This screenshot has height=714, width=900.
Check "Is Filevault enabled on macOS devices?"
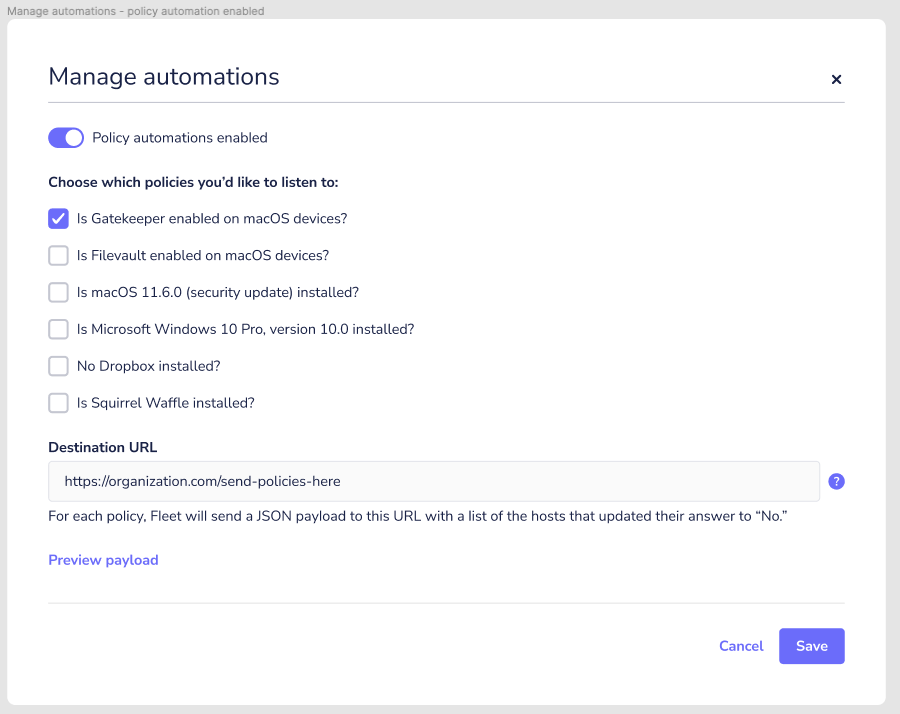point(58,255)
